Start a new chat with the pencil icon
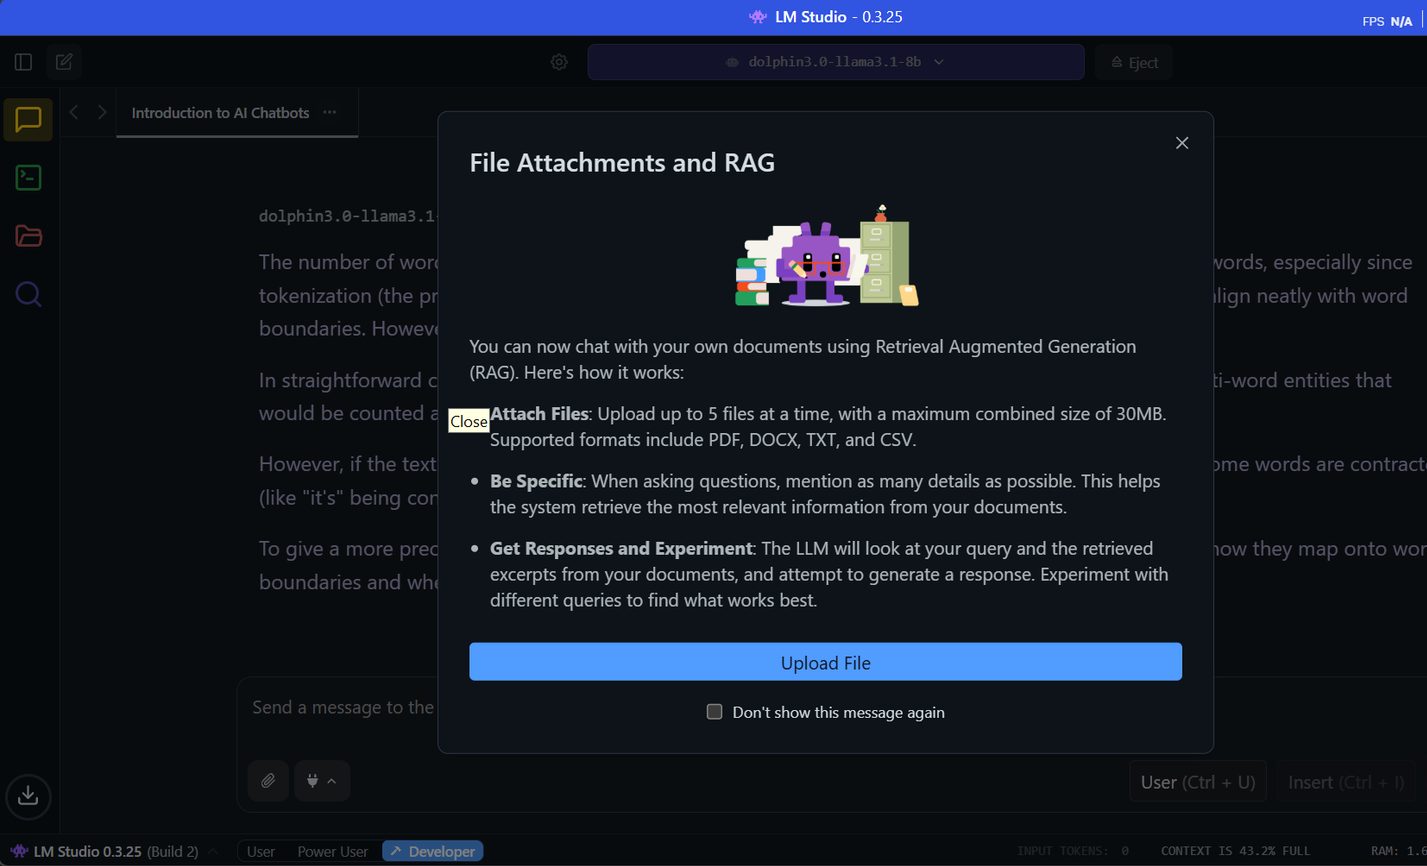 click(x=63, y=61)
